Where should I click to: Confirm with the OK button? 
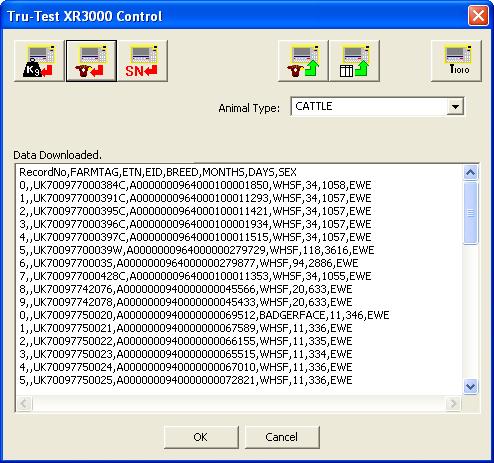[201, 437]
